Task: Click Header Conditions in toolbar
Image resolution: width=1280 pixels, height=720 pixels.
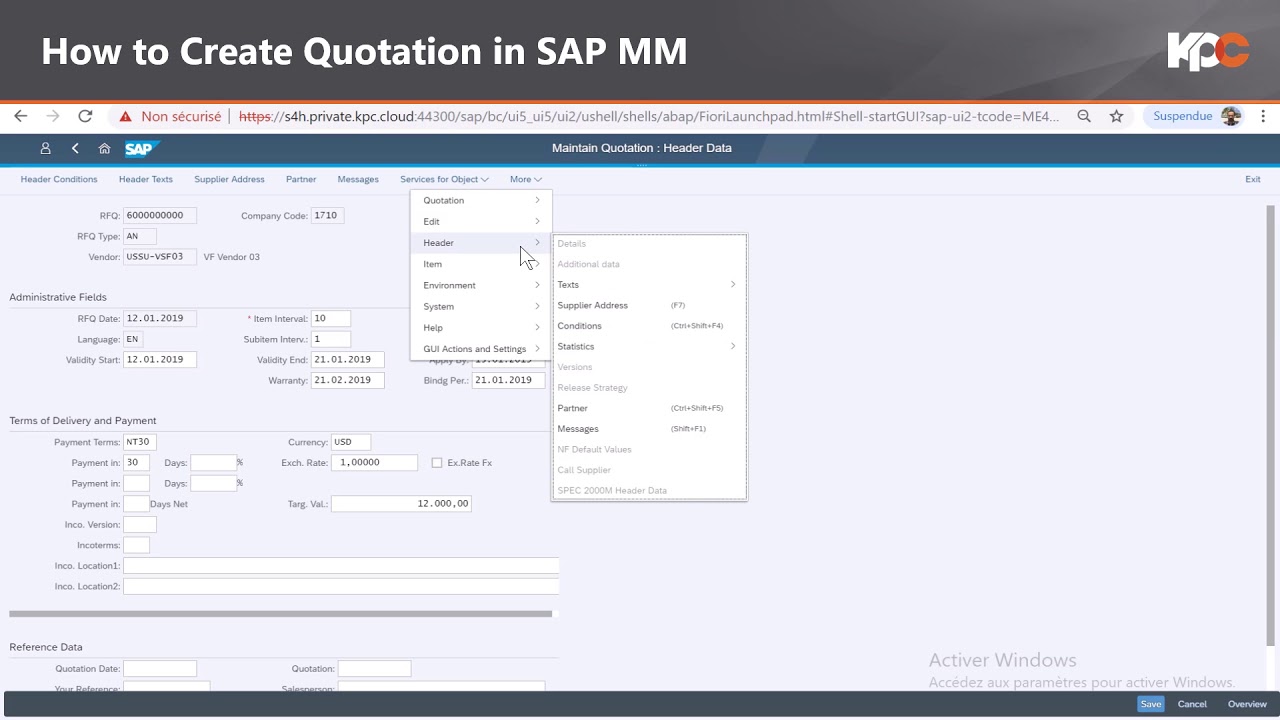Action: [59, 180]
